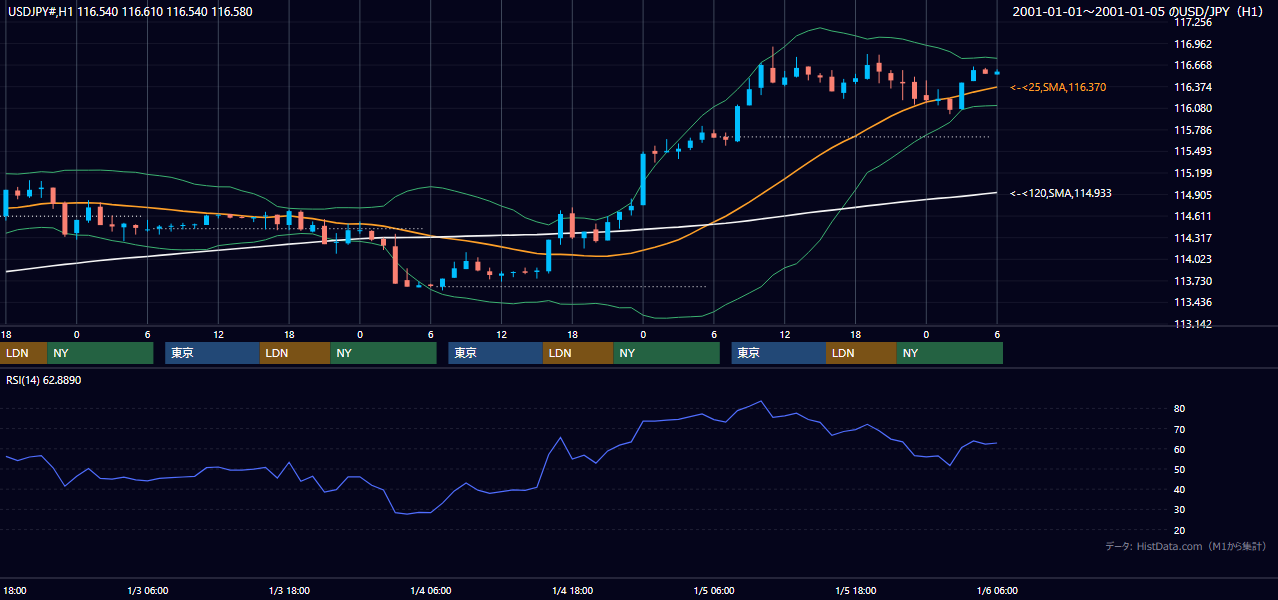
Task: Click RSI axis level 80
Action: (1179, 409)
